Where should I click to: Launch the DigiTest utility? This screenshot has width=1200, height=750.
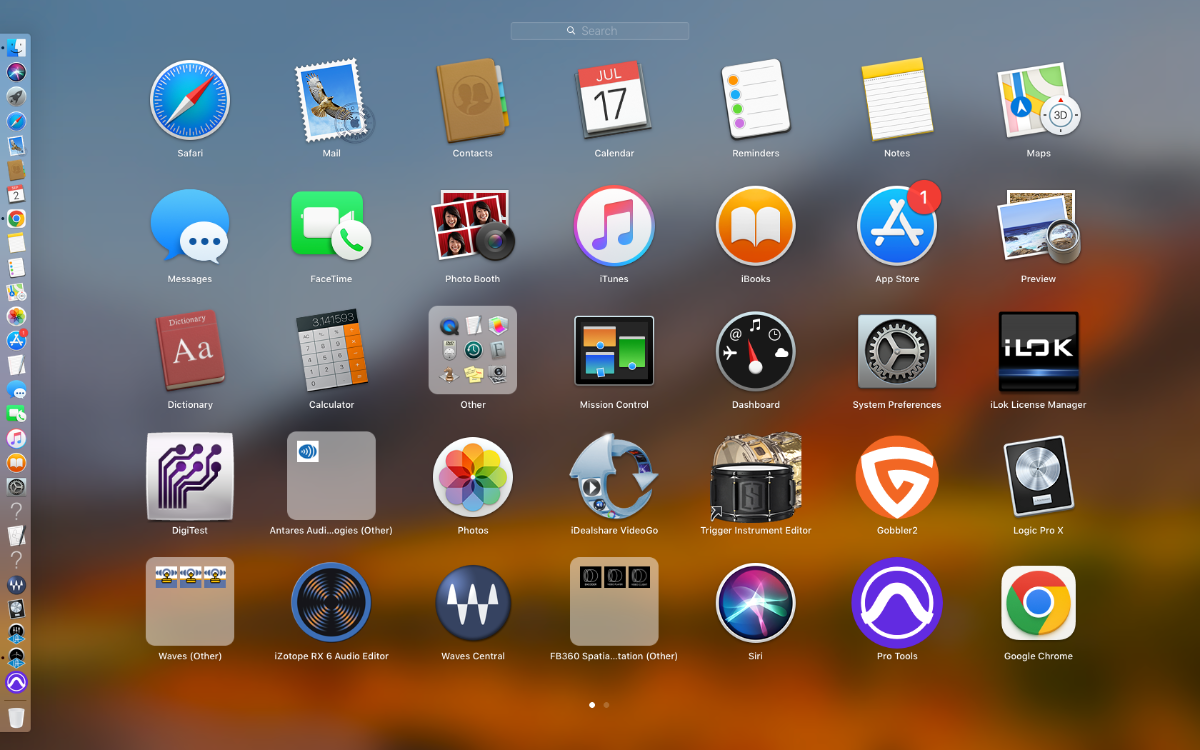tap(190, 477)
